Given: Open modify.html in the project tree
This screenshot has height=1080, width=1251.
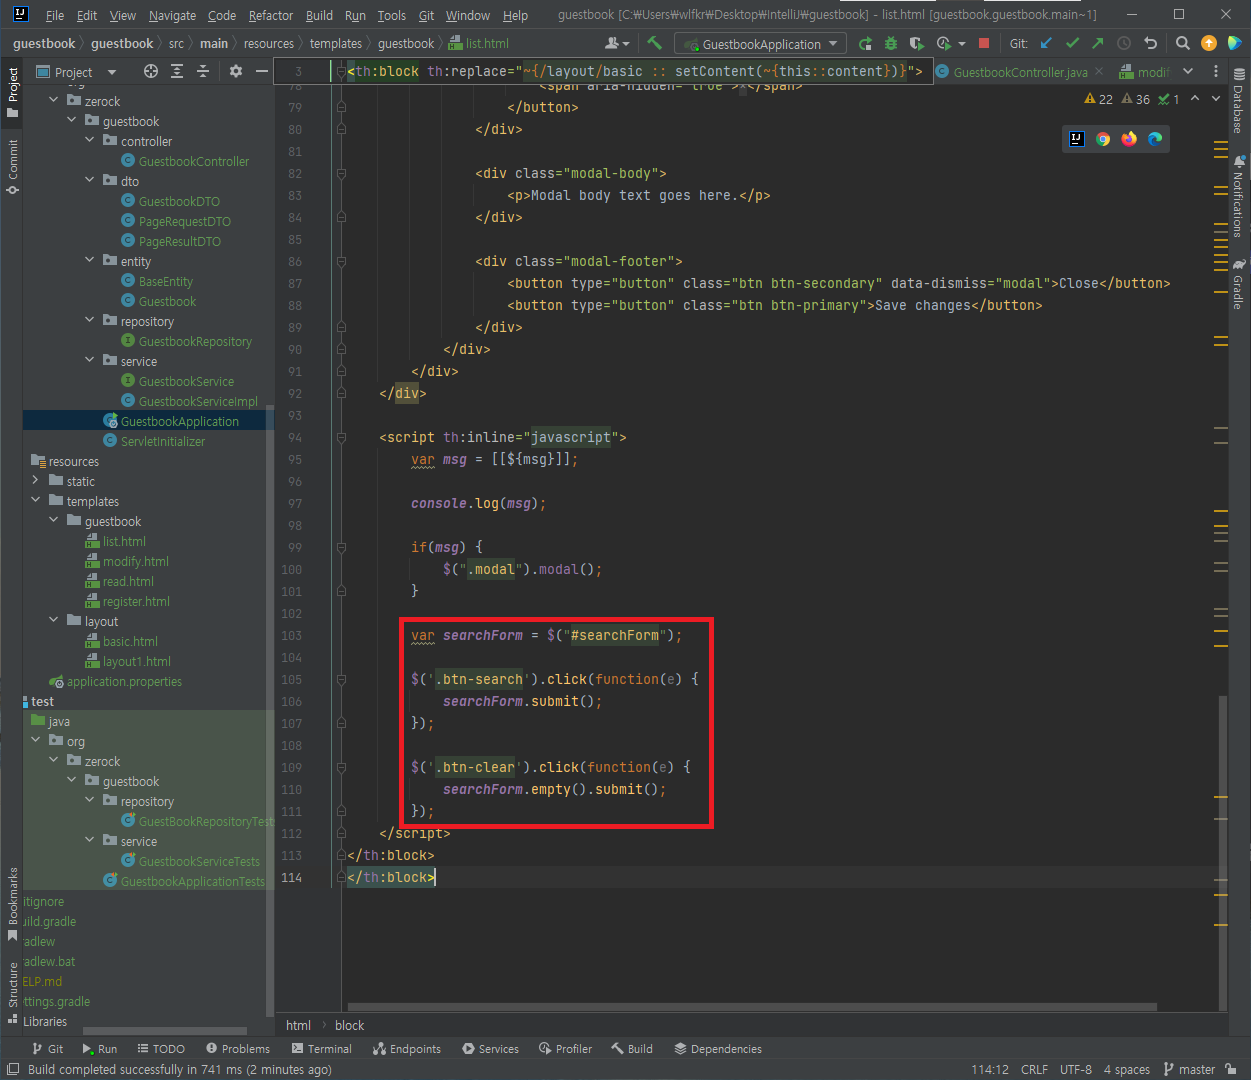Looking at the screenshot, I should click(x=136, y=561).
